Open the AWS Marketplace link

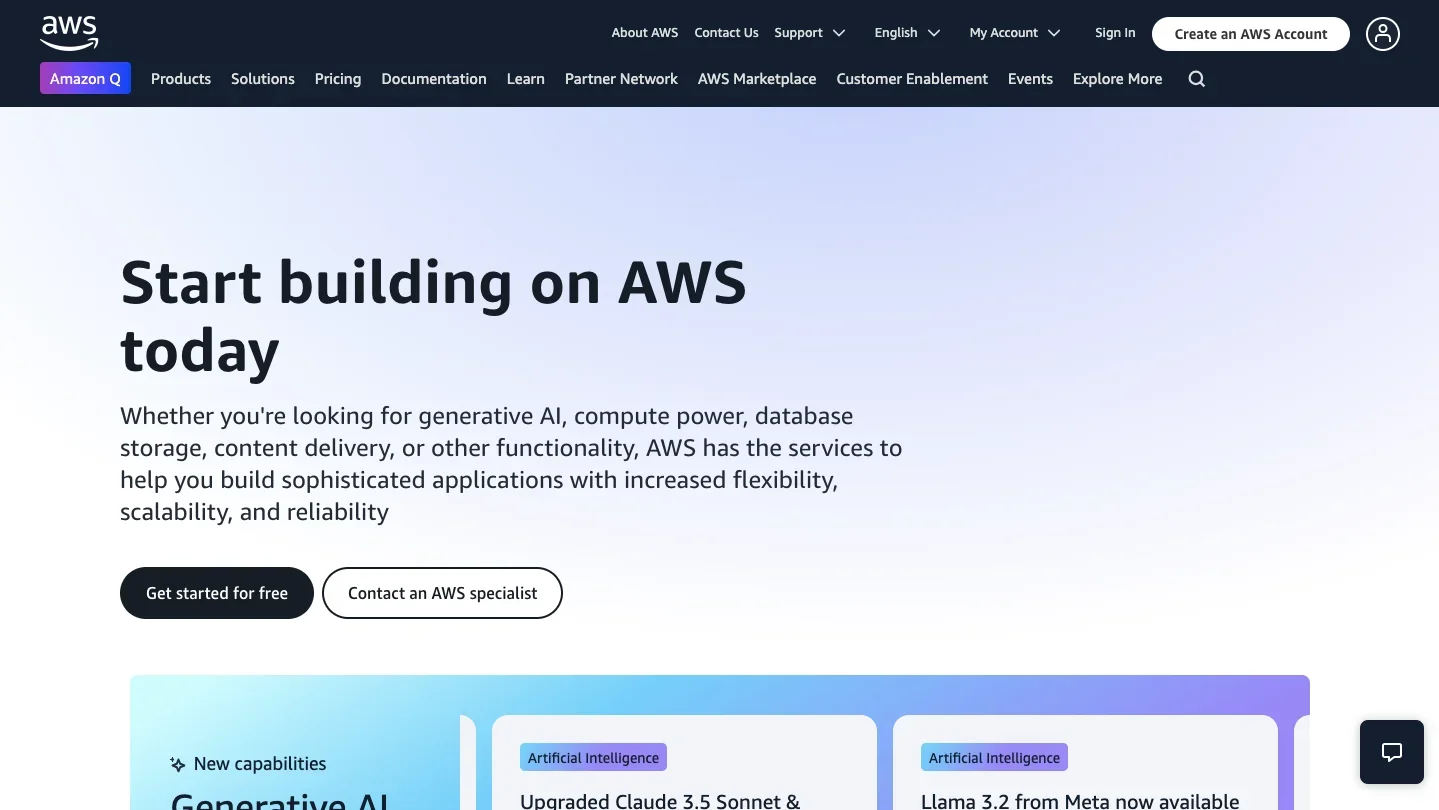click(x=757, y=79)
